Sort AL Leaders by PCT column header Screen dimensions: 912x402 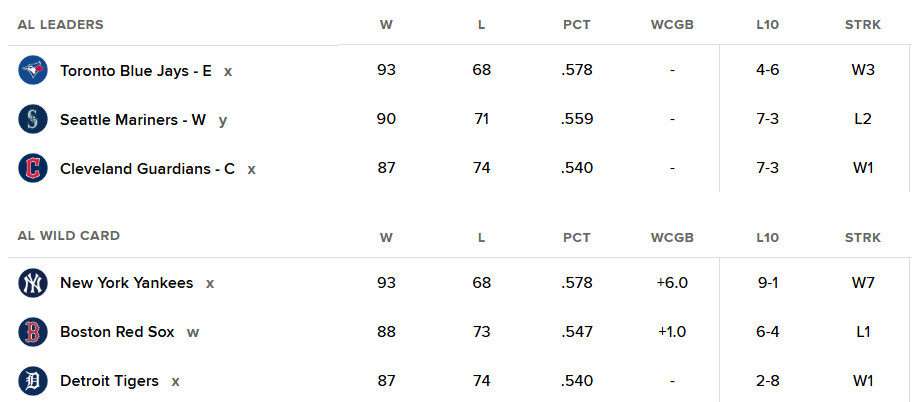click(577, 25)
